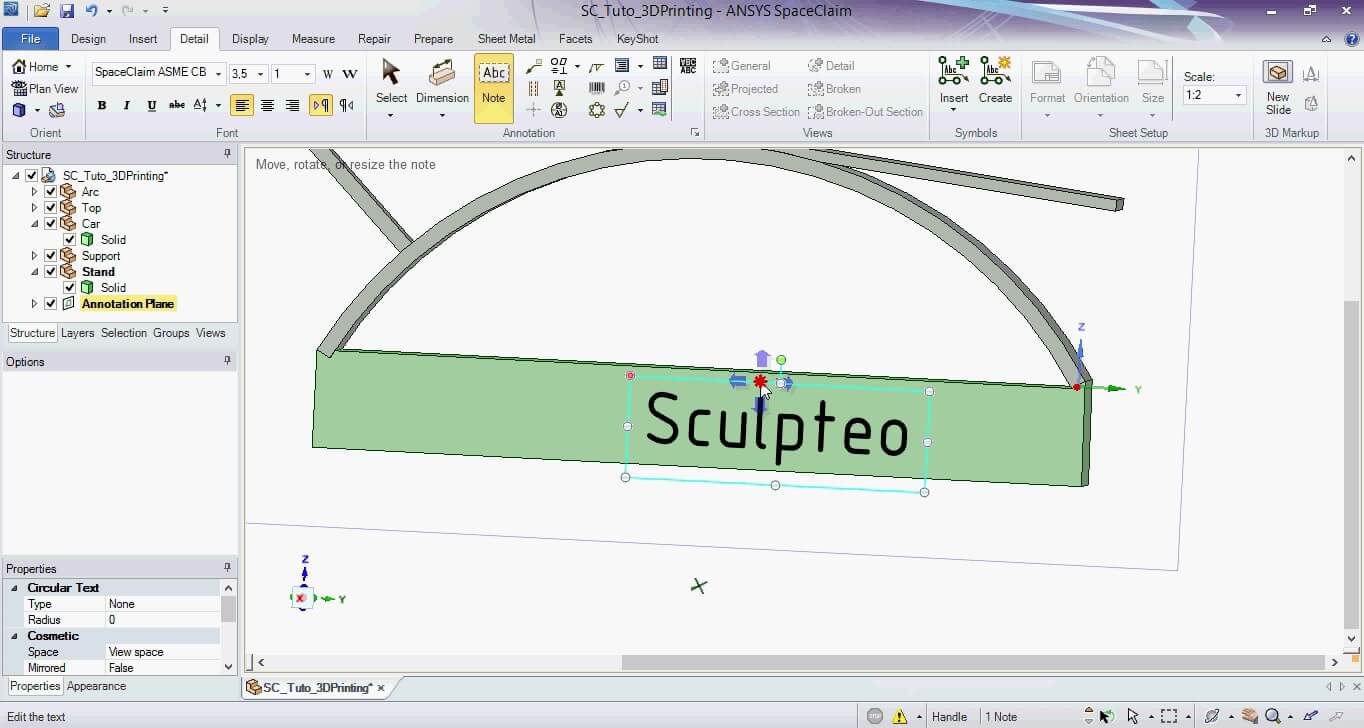
Task: Open the File menu
Action: (x=30, y=39)
